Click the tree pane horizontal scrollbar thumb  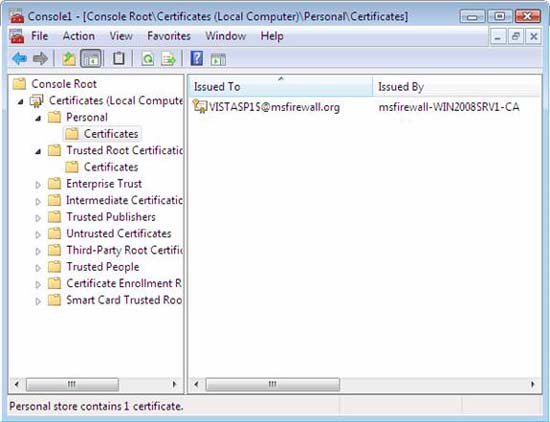[72, 384]
